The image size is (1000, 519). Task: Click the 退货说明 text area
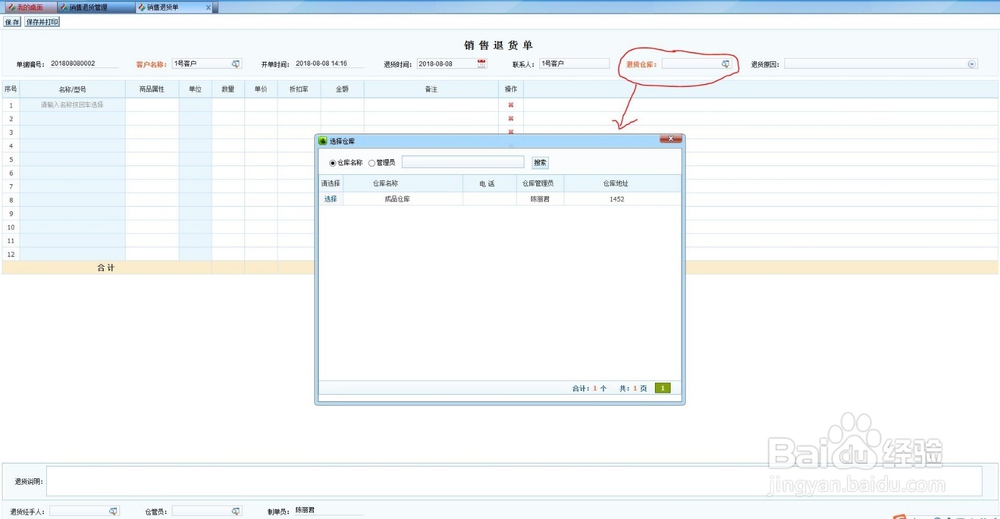click(x=514, y=481)
